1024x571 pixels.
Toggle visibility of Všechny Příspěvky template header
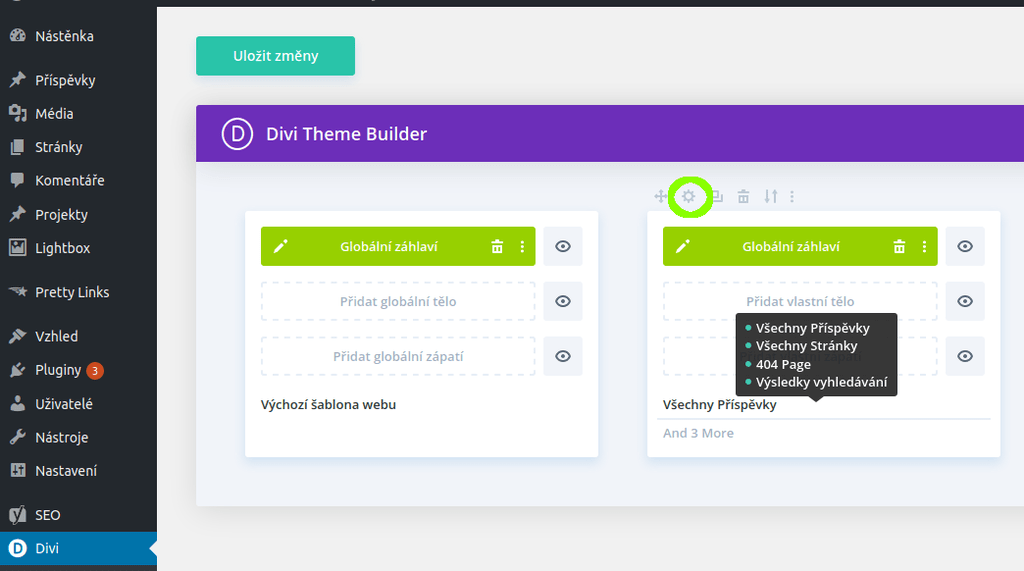coord(965,246)
